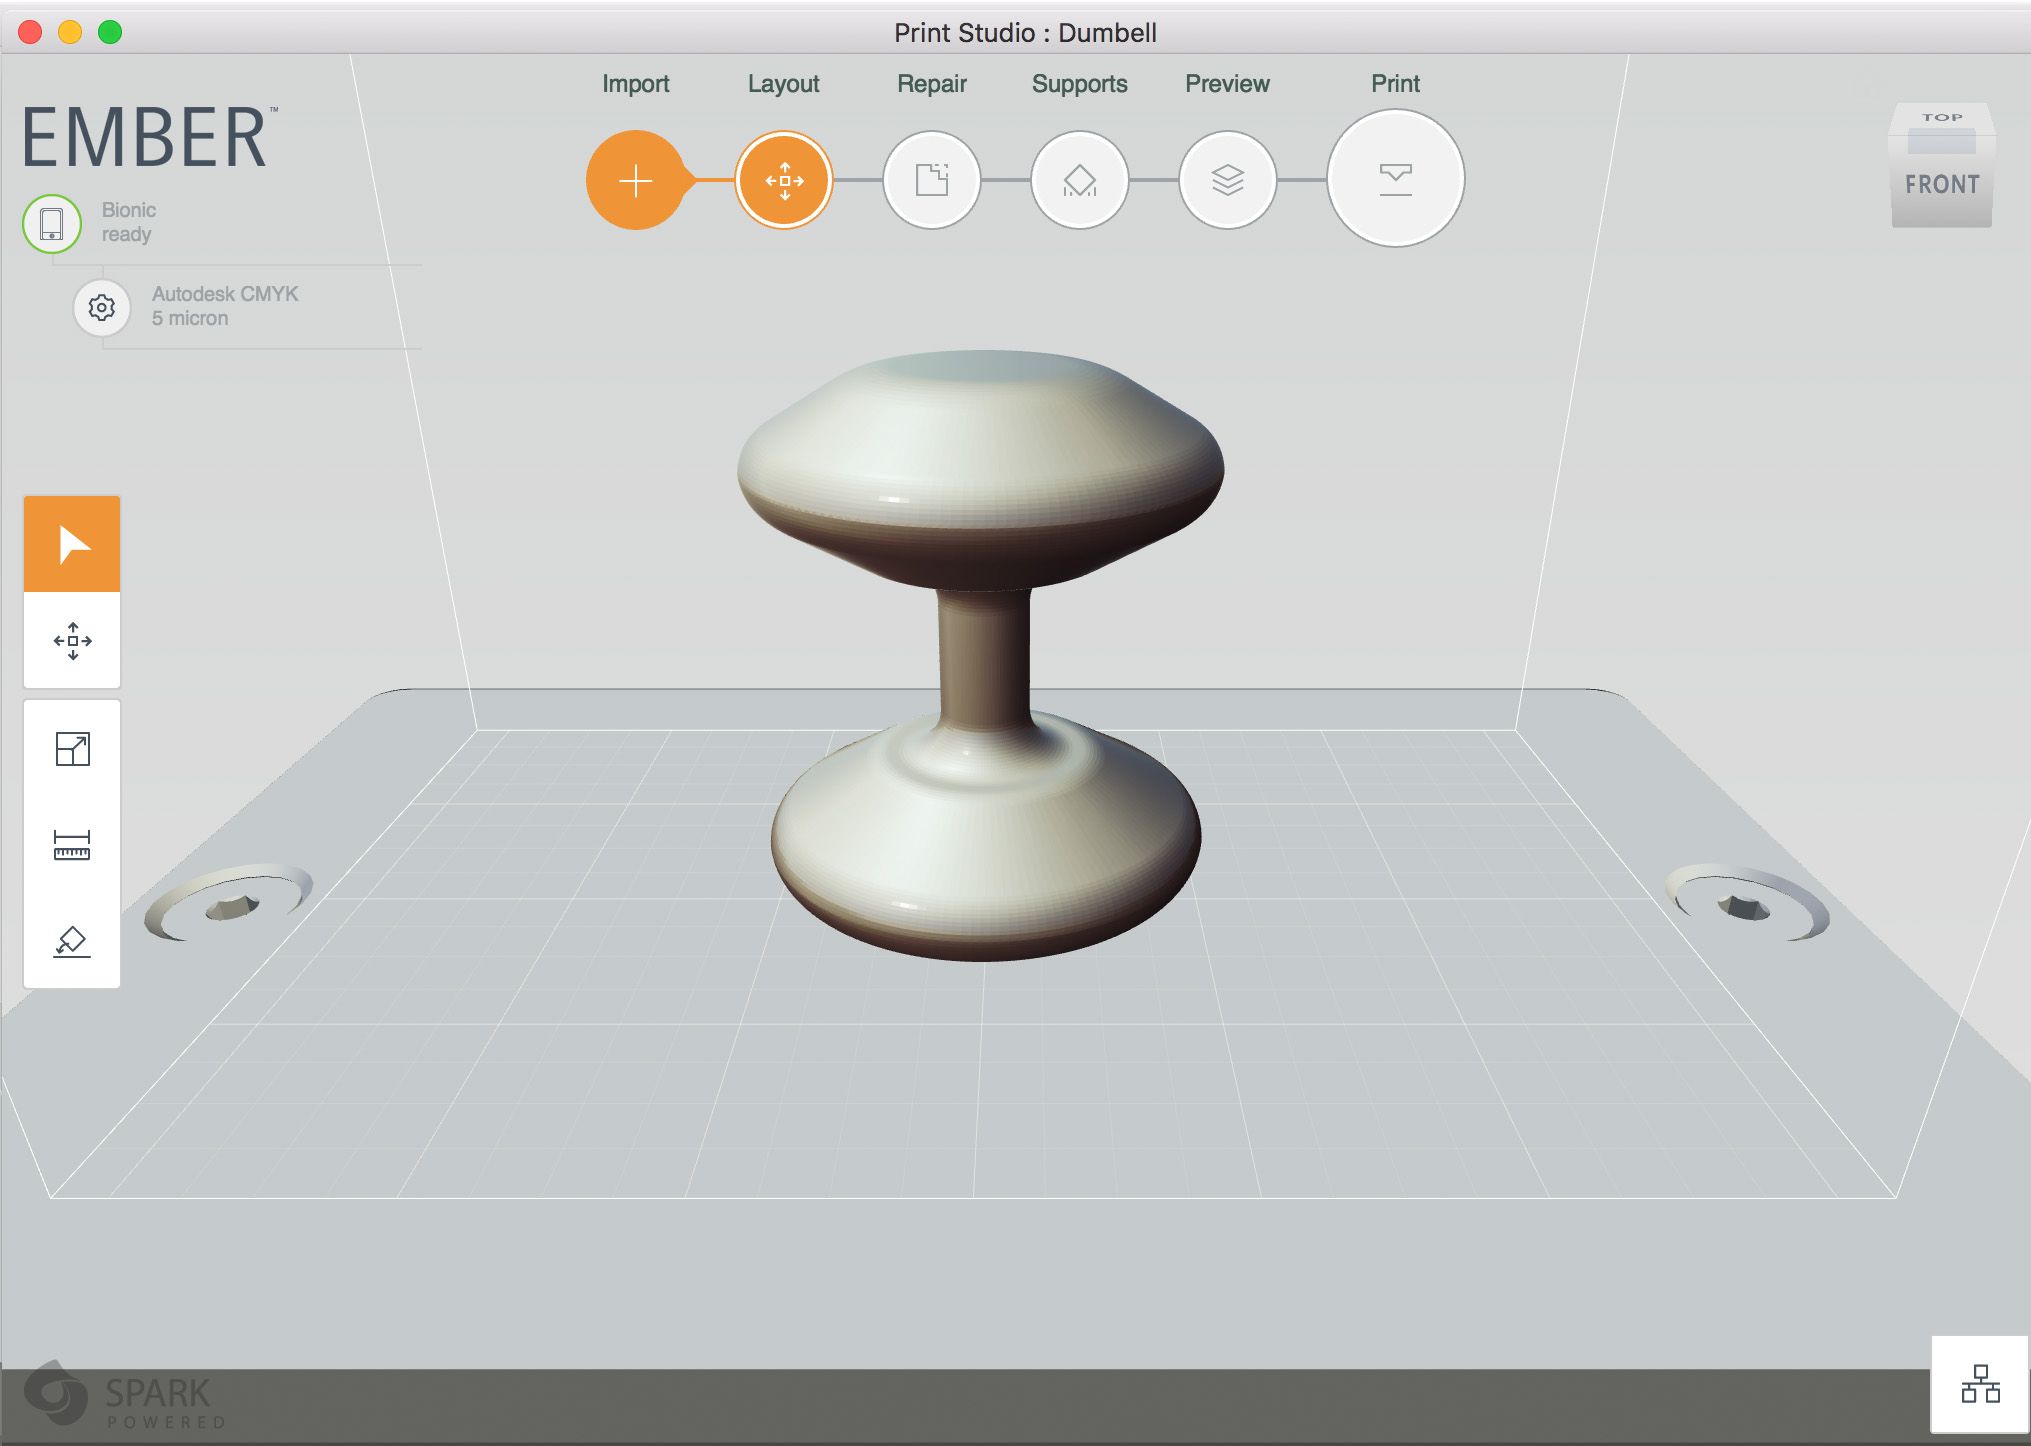Toggle the selection tool highlight off
The image size is (2031, 1446).
(x=71, y=543)
